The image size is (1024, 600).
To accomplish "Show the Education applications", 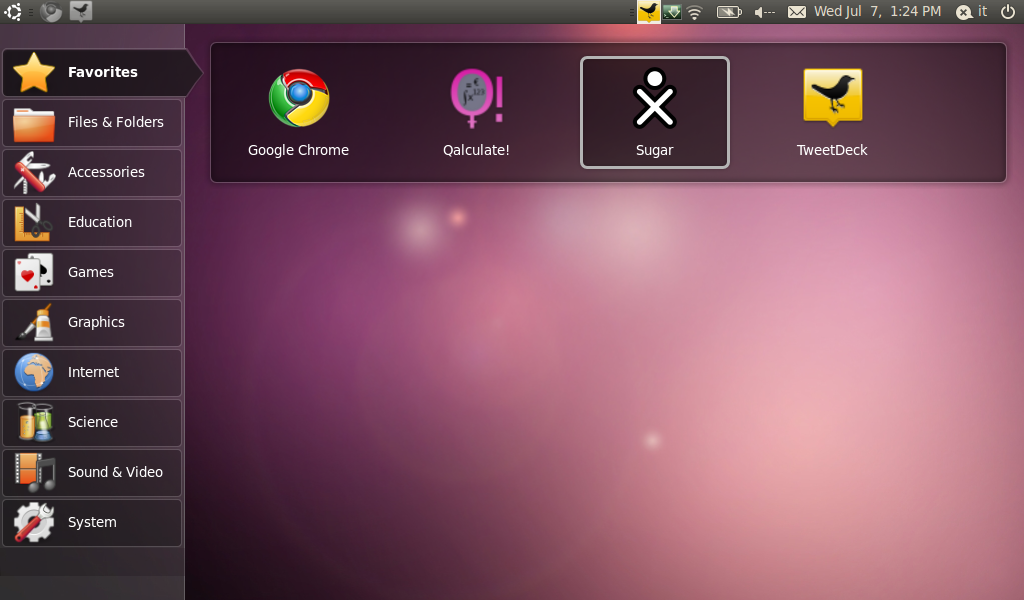I will coord(92,223).
